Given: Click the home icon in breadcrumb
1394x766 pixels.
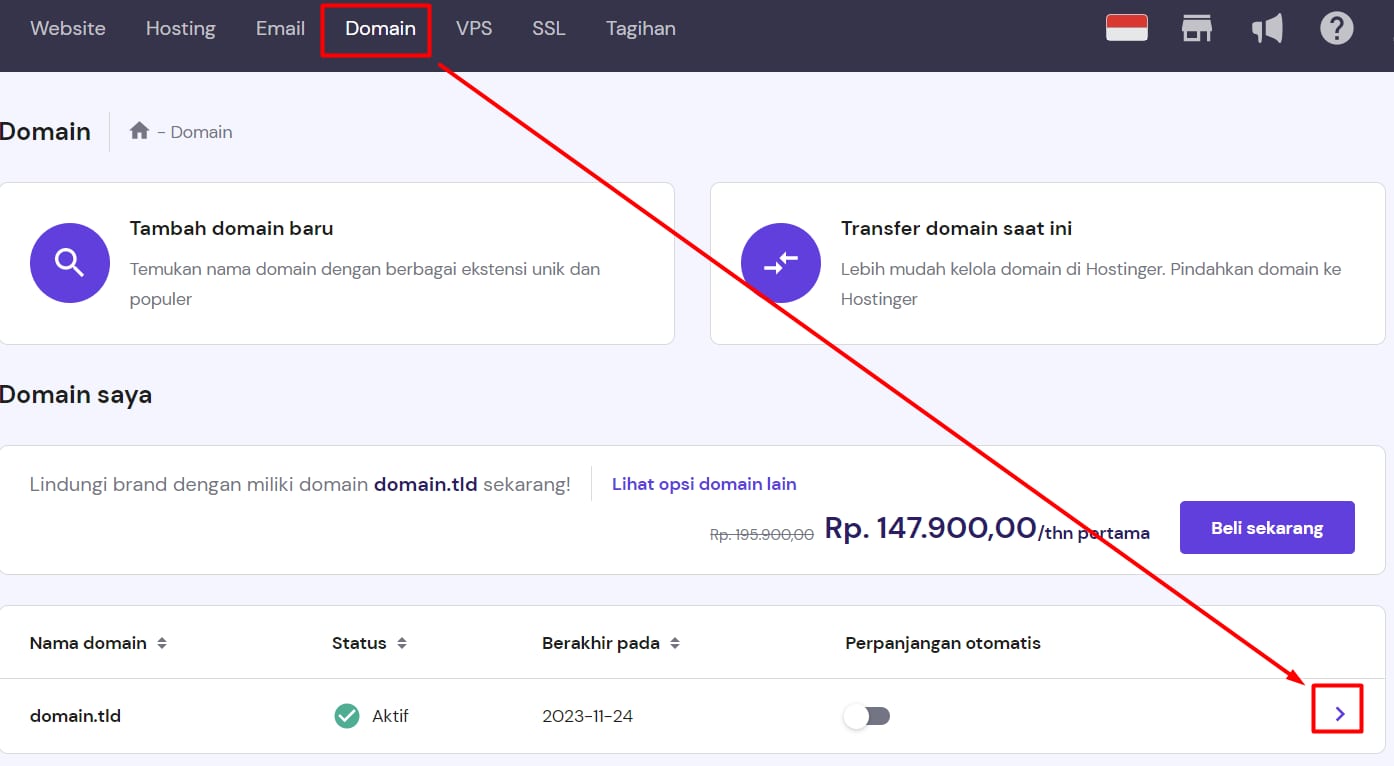Looking at the screenshot, I should 139,131.
